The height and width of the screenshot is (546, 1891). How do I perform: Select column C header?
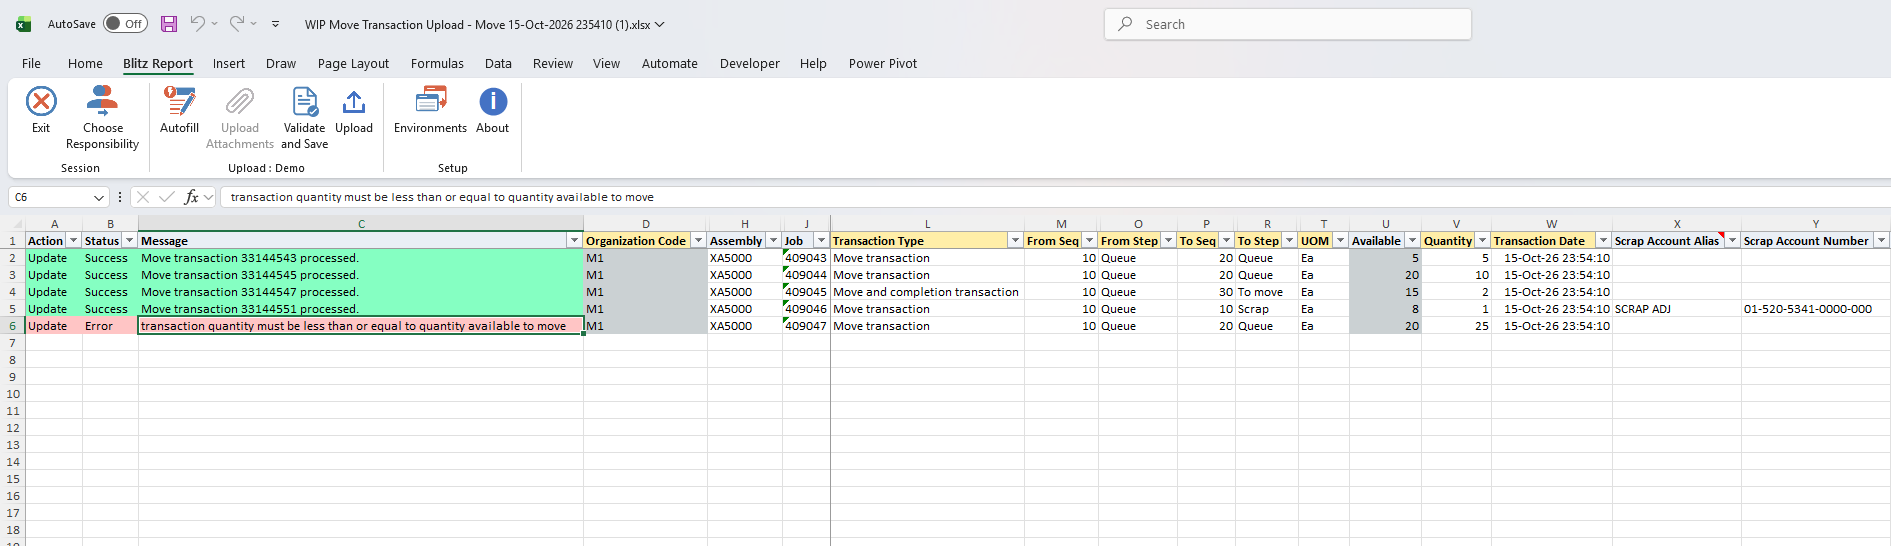pyautogui.click(x=361, y=224)
